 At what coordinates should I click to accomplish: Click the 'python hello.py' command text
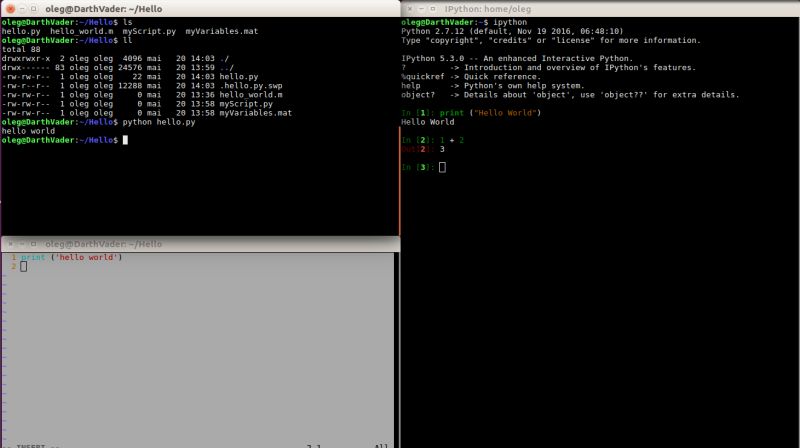click(x=159, y=122)
